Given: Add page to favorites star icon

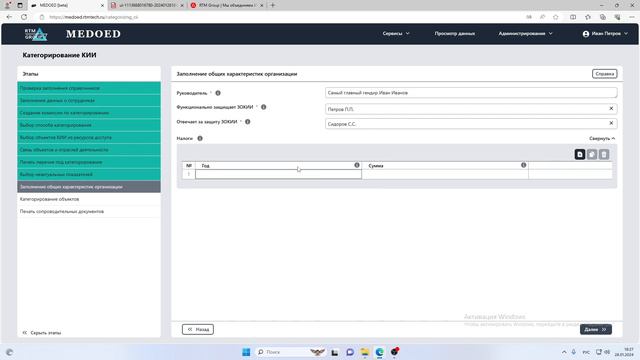Looking at the screenshot, I should tap(556, 17).
